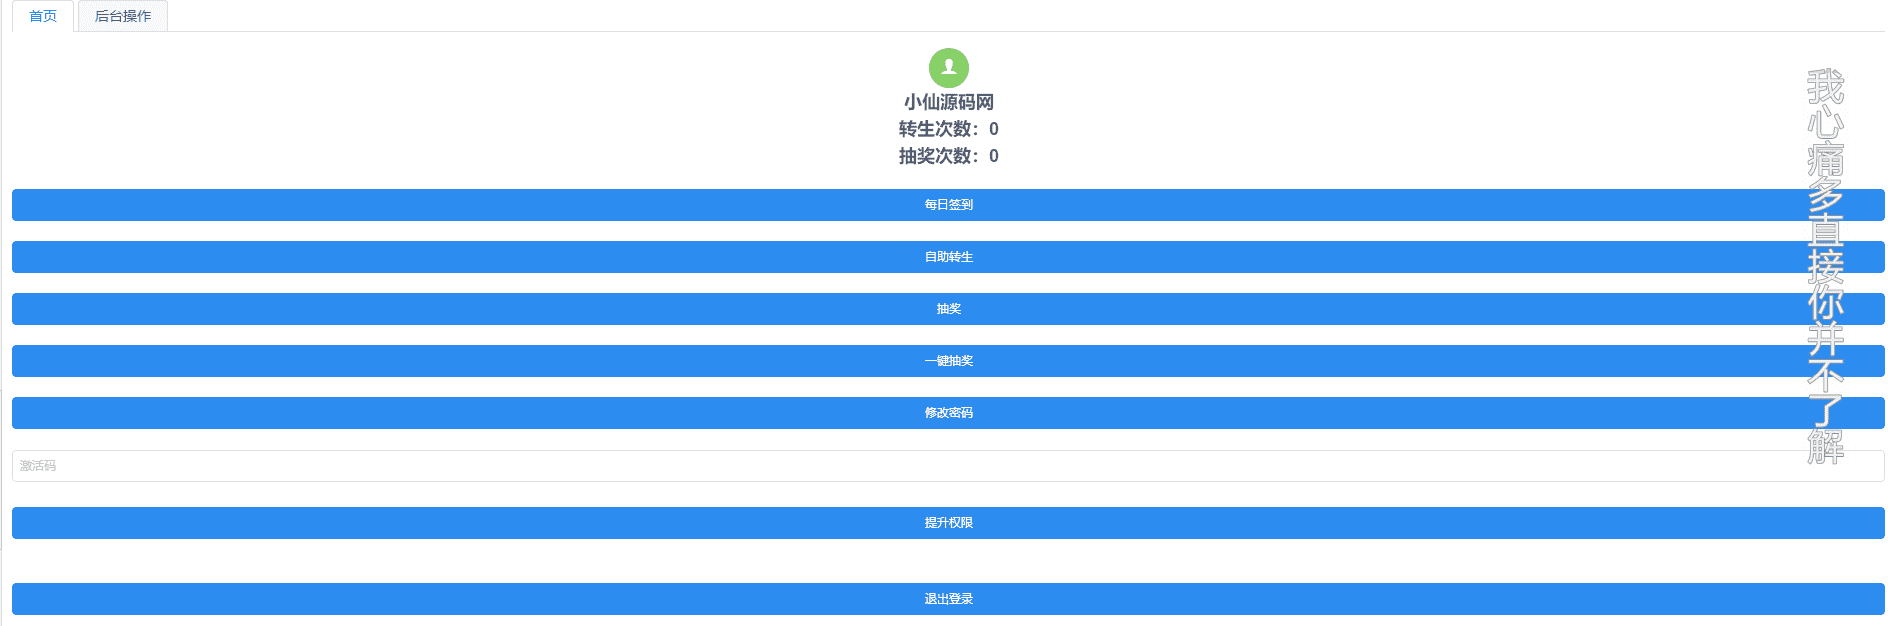Click the 解 character ending vertical text
Viewport: 1888px width, 626px height.
[x=1826, y=445]
